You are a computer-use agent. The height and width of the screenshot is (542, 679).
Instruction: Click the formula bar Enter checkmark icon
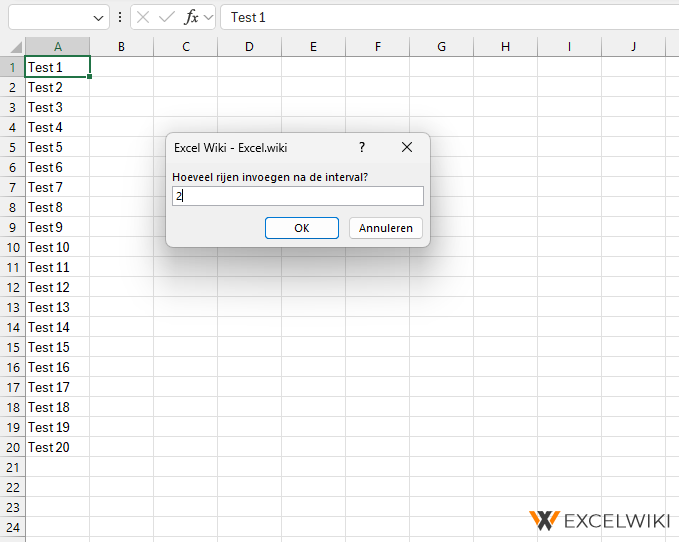(x=167, y=17)
